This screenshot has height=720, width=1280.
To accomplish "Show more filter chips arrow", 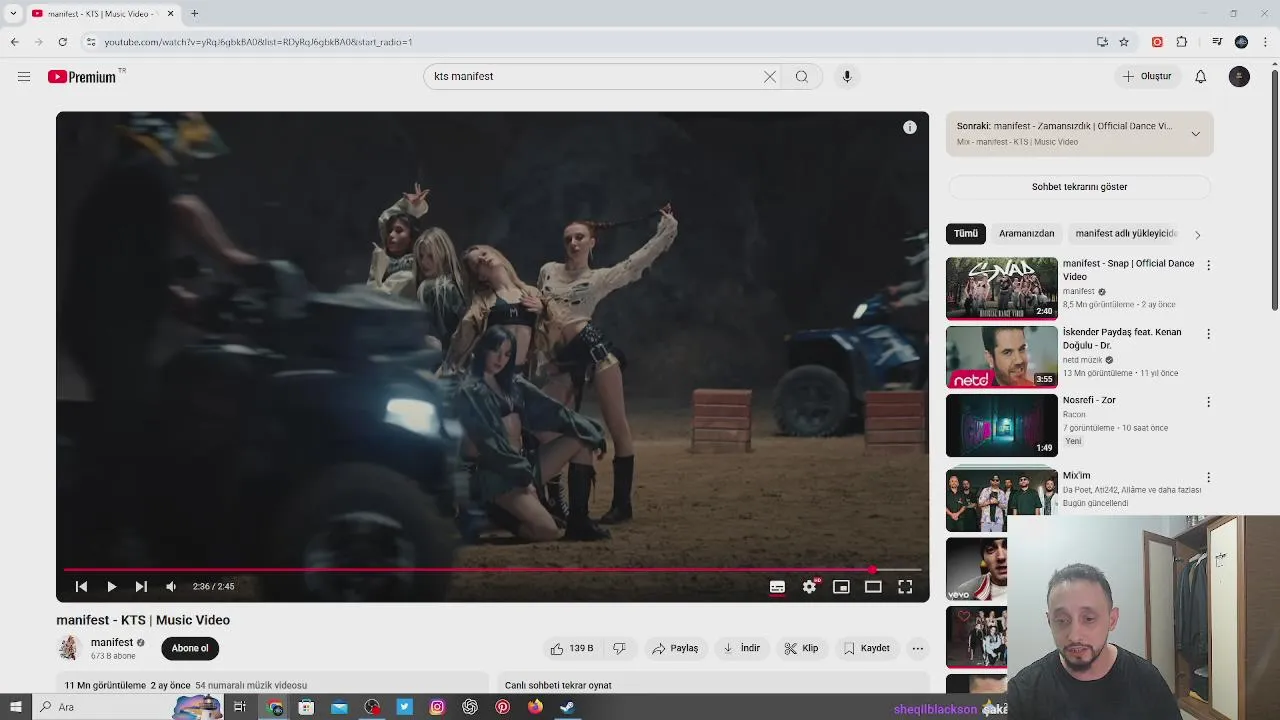I will pyautogui.click(x=1197, y=234).
